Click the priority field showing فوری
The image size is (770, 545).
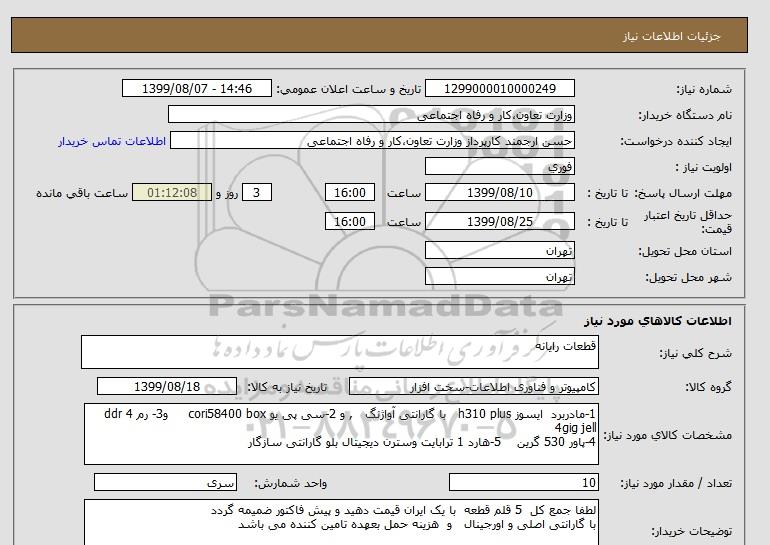(499, 166)
